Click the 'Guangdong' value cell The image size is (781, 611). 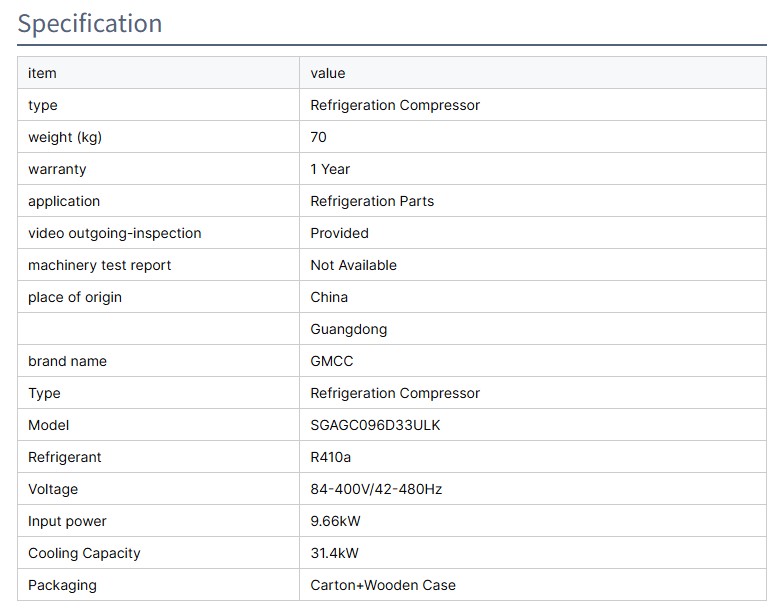click(x=349, y=329)
